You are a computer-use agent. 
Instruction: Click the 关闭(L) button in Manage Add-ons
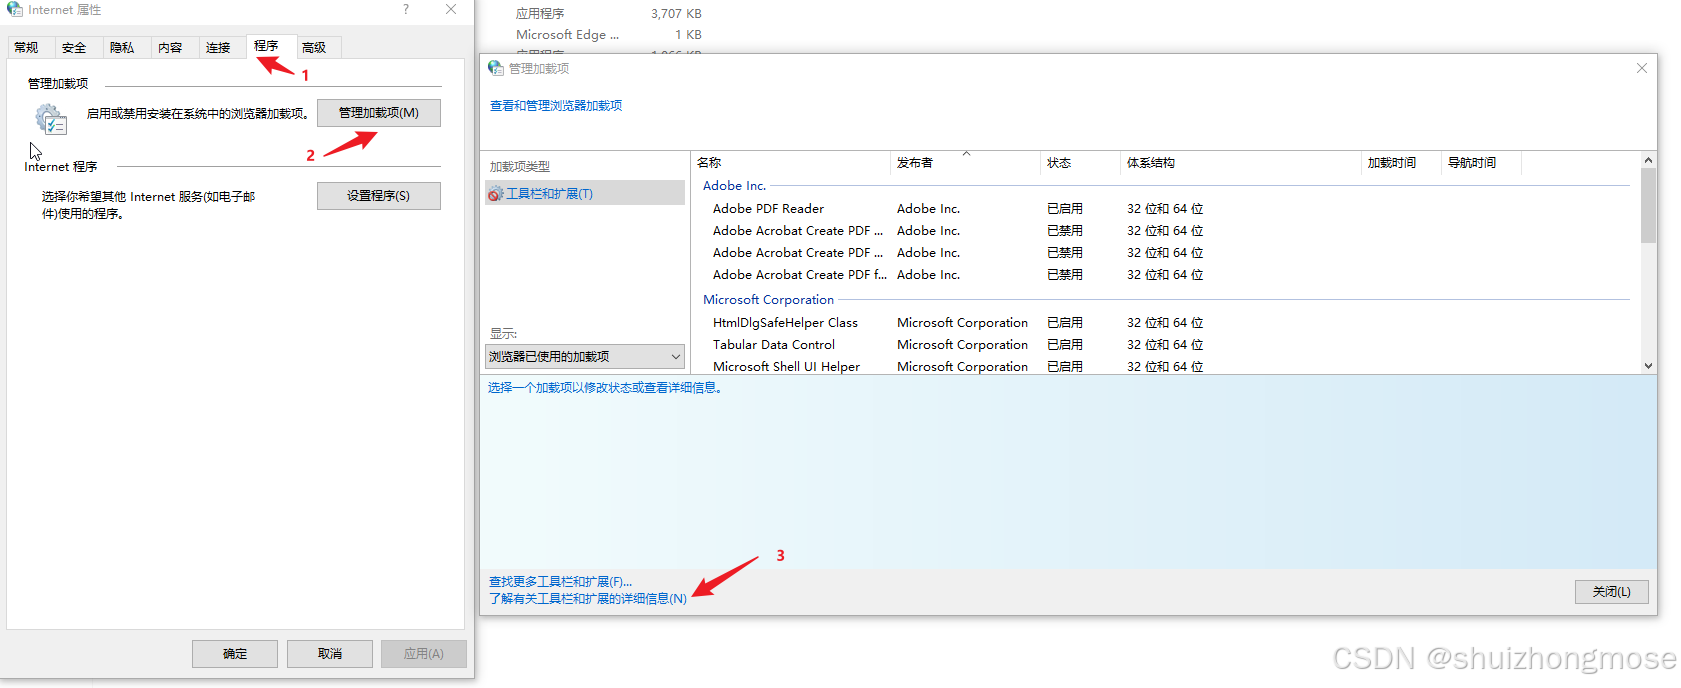(x=1612, y=592)
